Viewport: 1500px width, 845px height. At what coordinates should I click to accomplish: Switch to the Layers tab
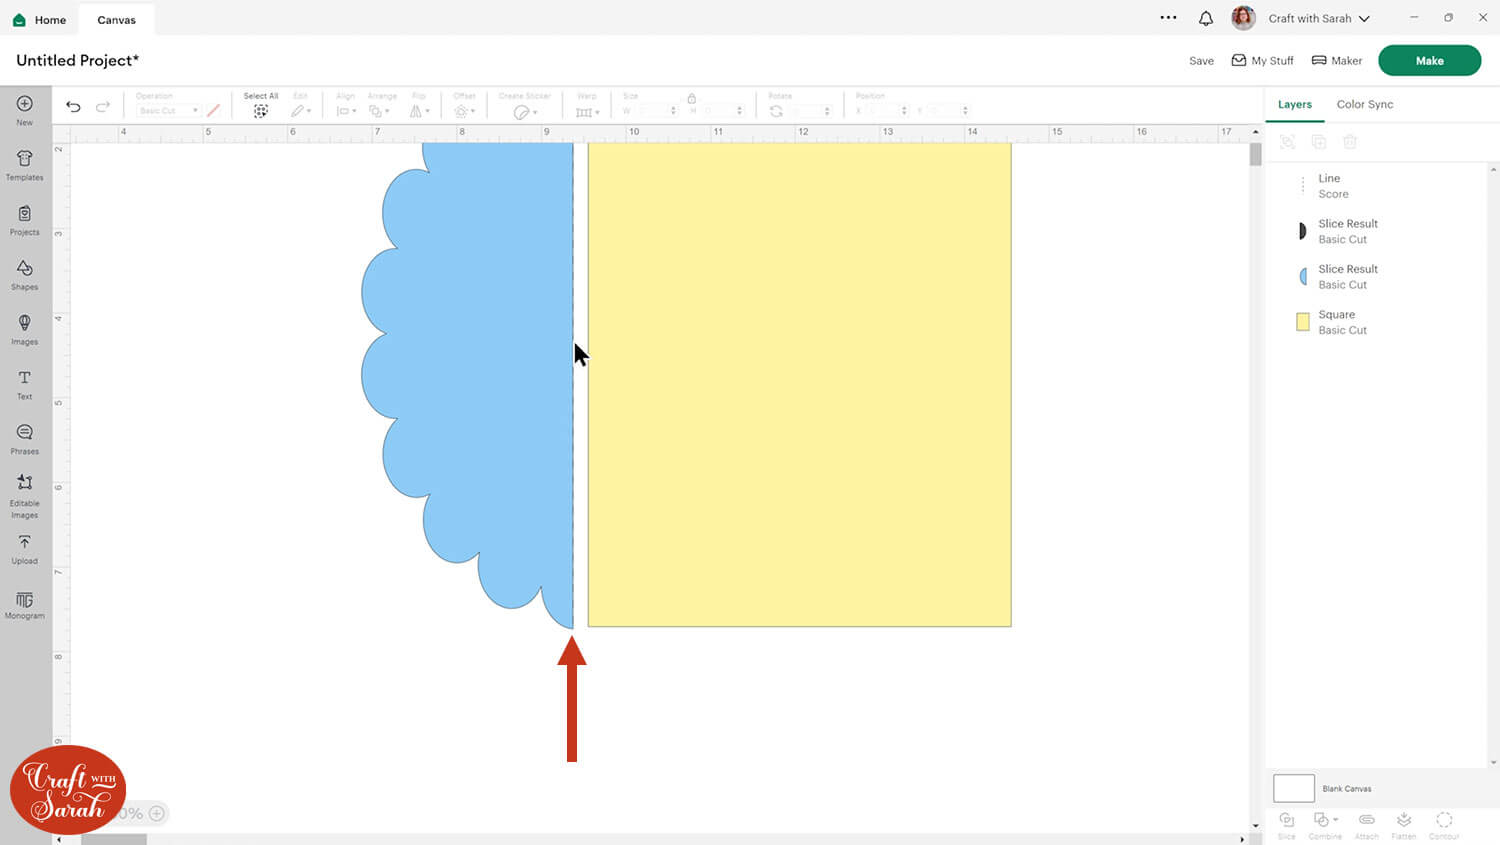[1294, 104]
